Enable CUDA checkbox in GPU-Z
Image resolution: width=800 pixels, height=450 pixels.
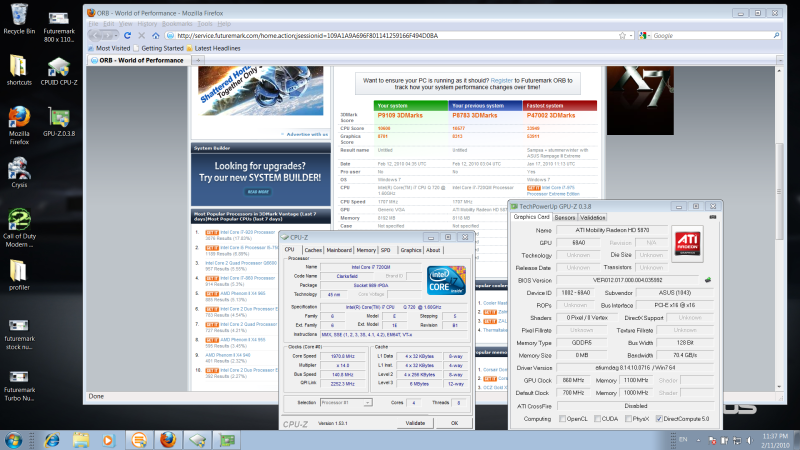597,419
